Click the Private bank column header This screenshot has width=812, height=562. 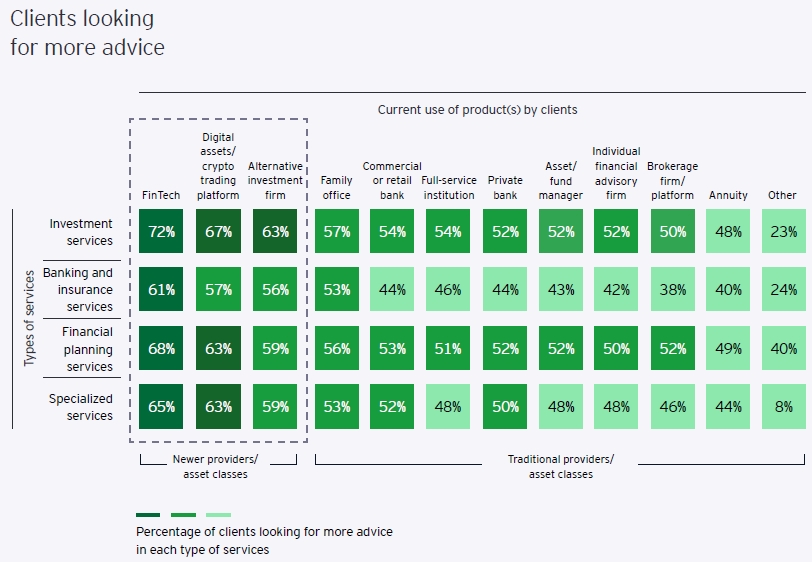(505, 188)
